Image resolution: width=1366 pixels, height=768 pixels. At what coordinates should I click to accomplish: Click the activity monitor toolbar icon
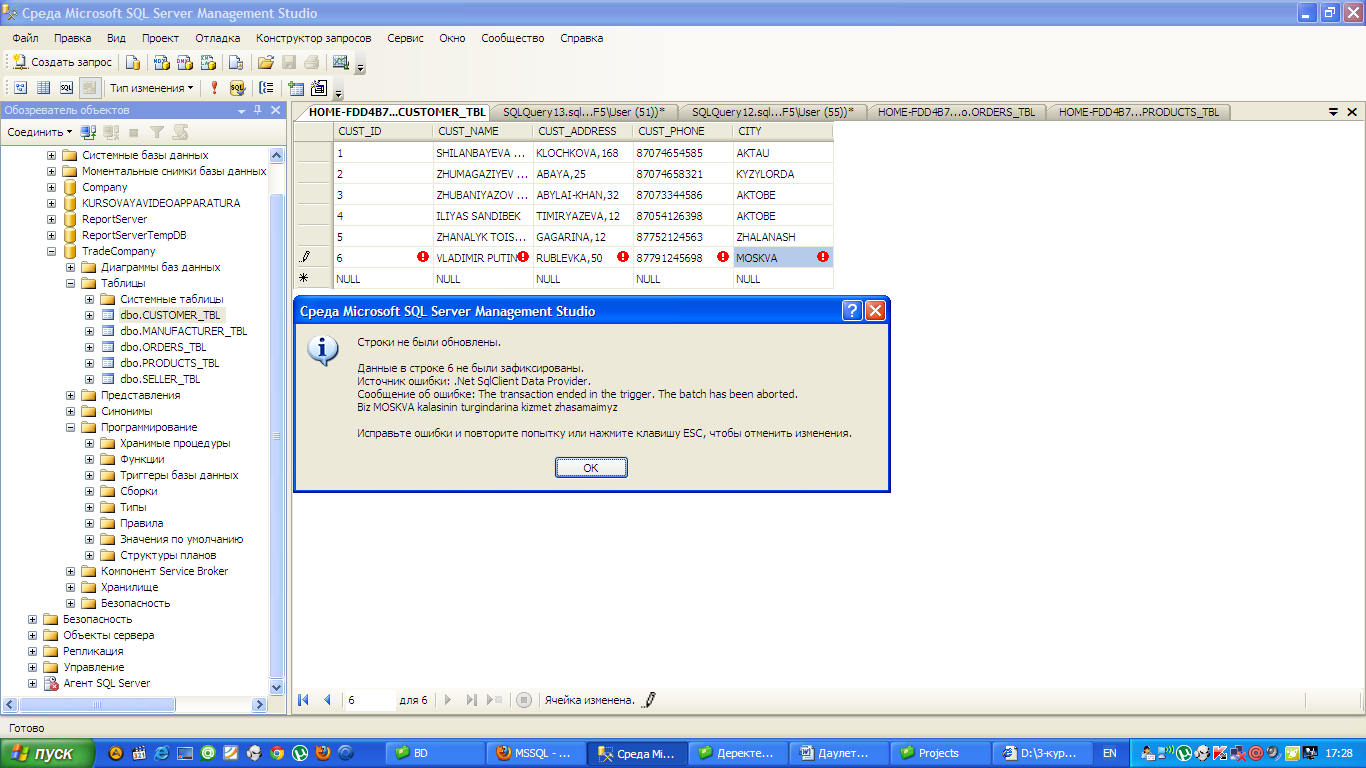pos(341,62)
